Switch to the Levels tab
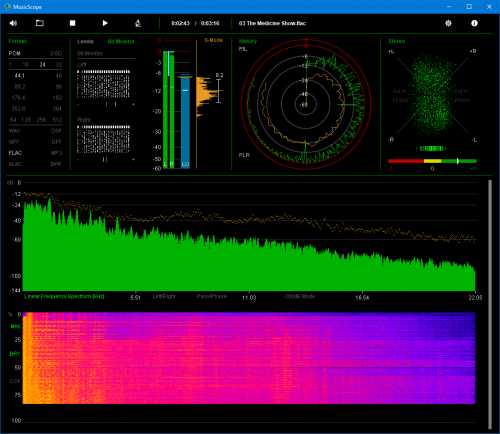The image size is (500, 434). [x=85, y=41]
